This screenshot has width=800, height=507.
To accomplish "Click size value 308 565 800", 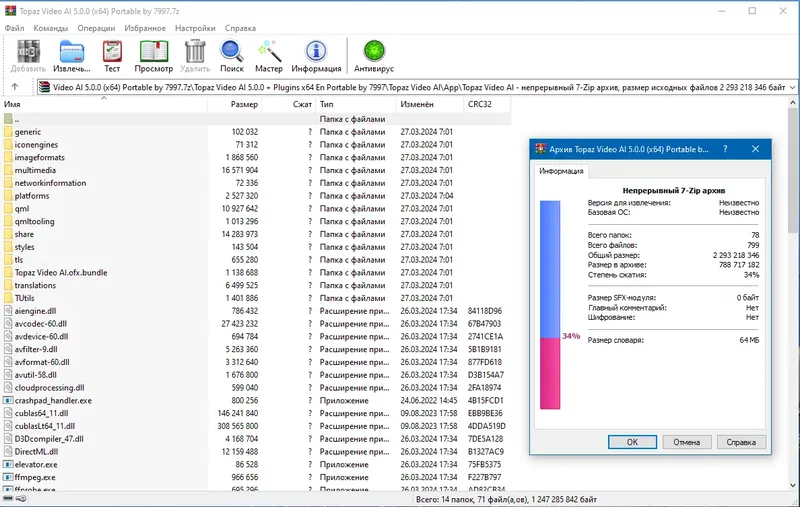I will (x=238, y=426).
